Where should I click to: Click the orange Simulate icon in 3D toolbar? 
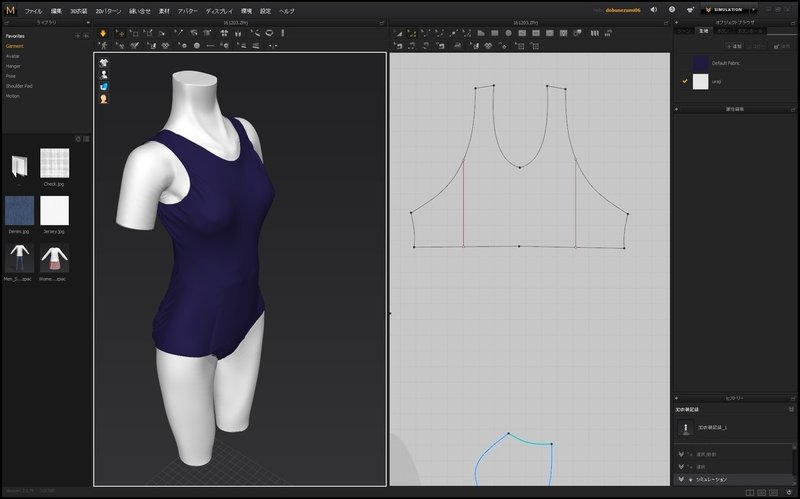(x=103, y=33)
